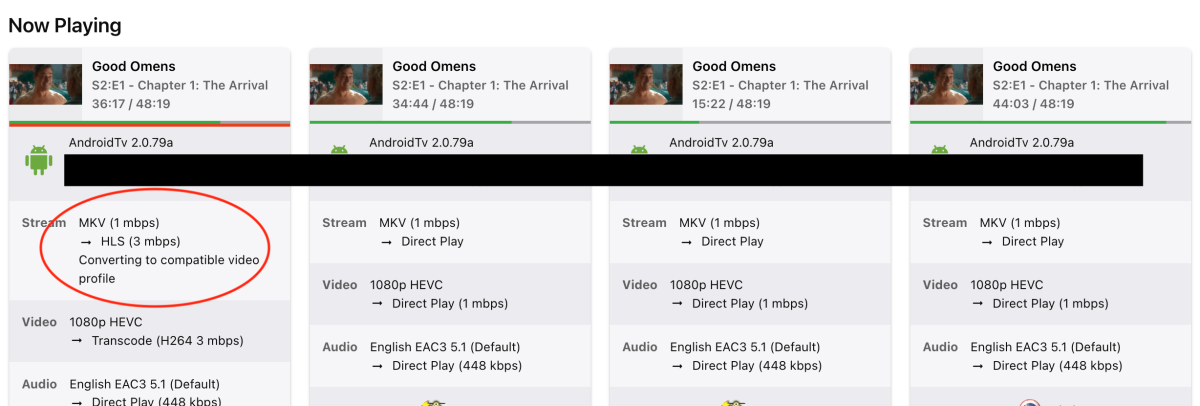Click the S2:E1 episode link in the 34:44 card

coord(480,85)
